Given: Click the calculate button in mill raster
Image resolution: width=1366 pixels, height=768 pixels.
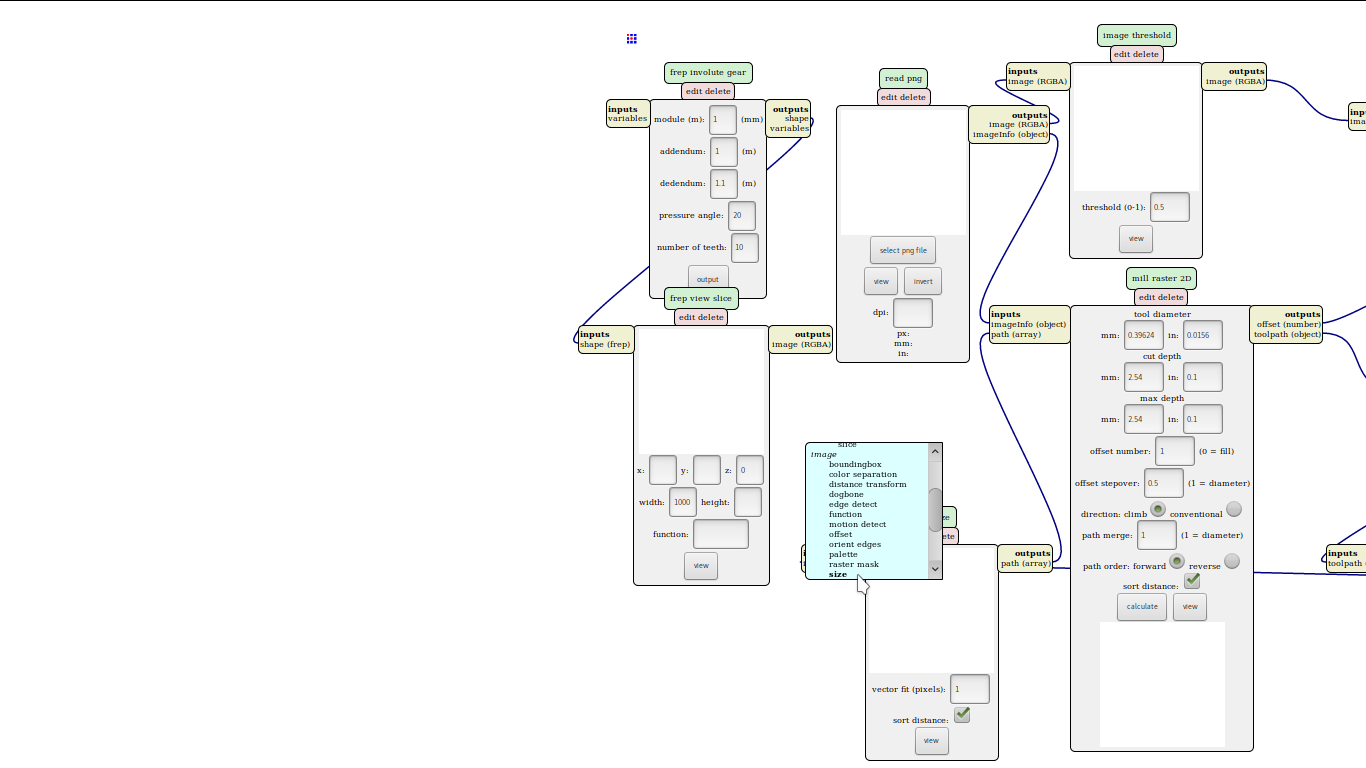Looking at the screenshot, I should [1142, 607].
